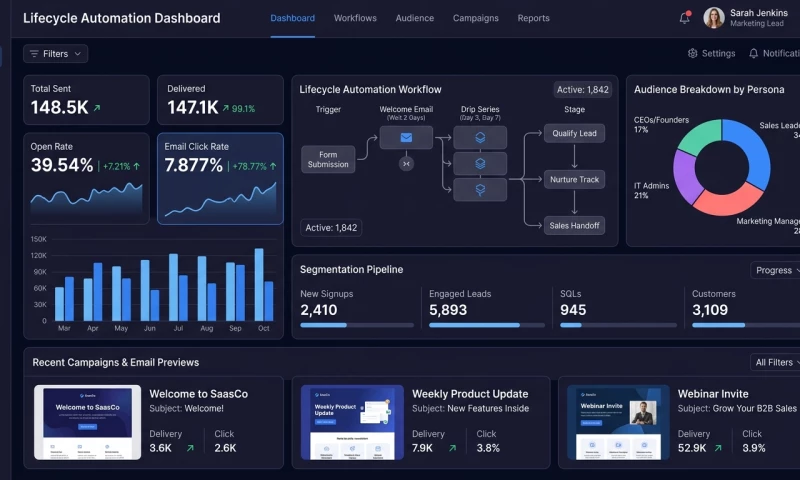The height and width of the screenshot is (480, 800).
Task: Click the Total Sent 148.5K value
Action: tap(59, 108)
